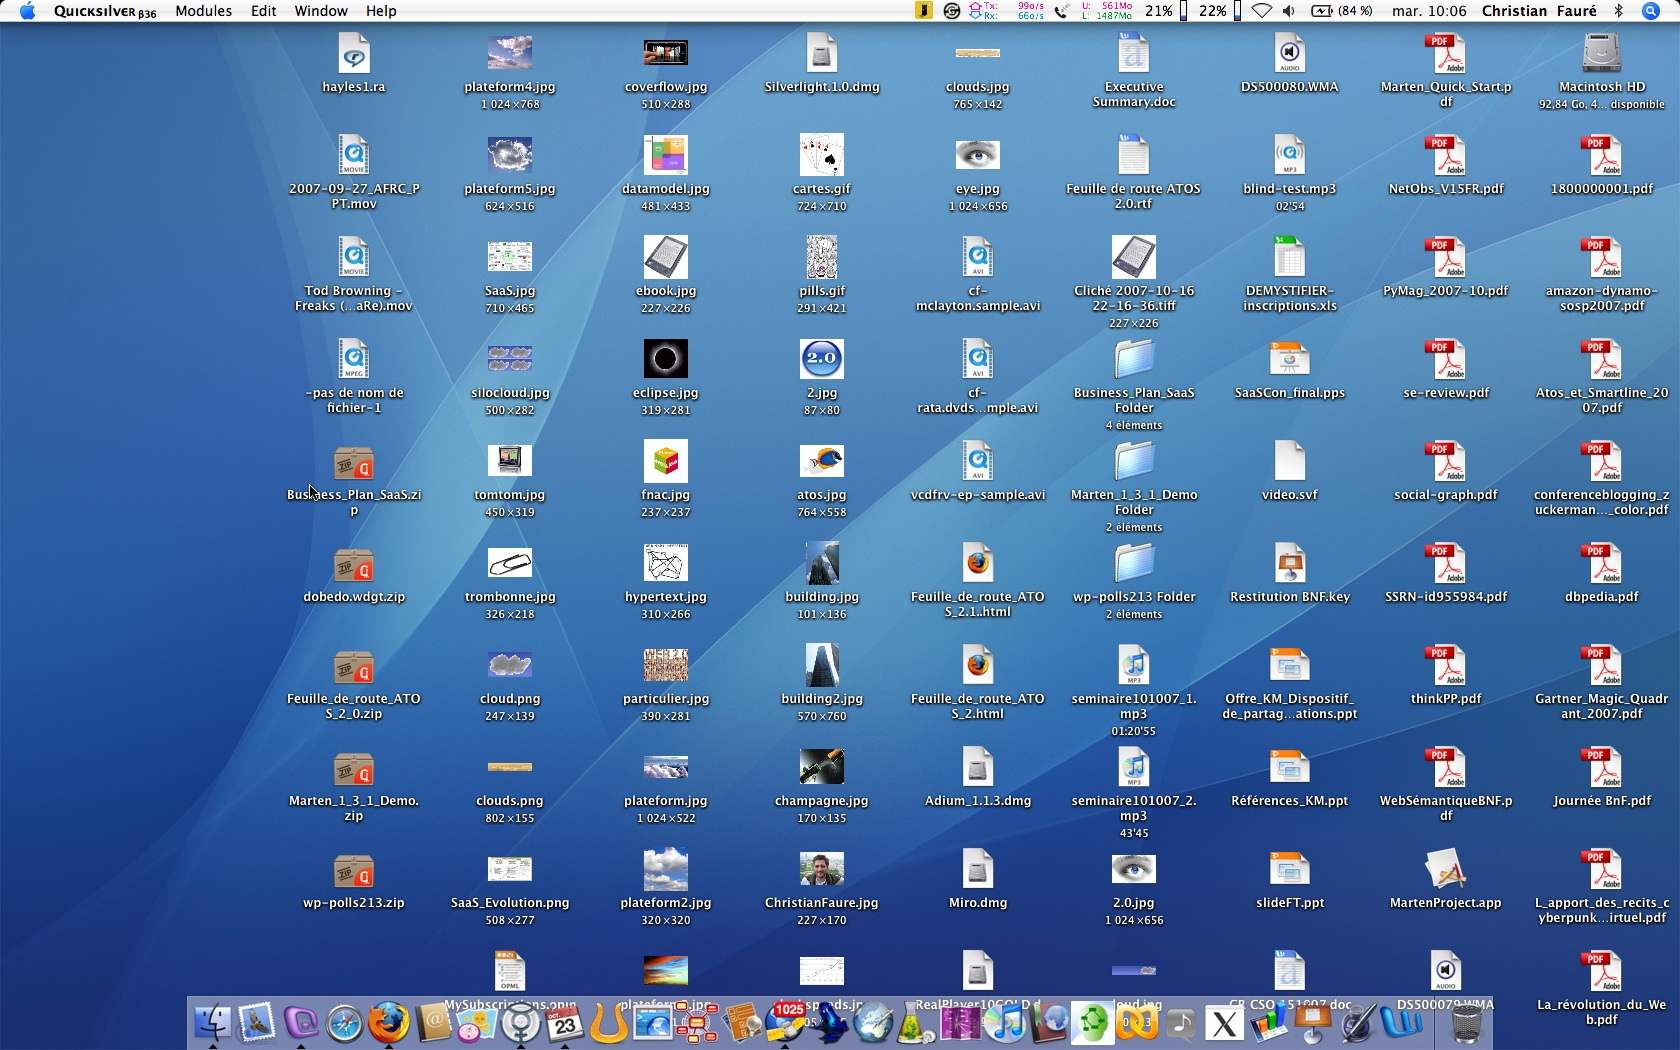Screen dimensions: 1680x1050
Task: Select the Business_Plan_SaaS Folder
Action: tap(1134, 360)
